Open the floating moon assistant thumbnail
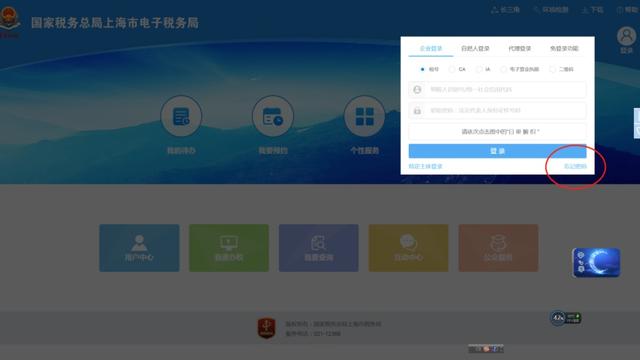640x360 pixels. pos(596,262)
